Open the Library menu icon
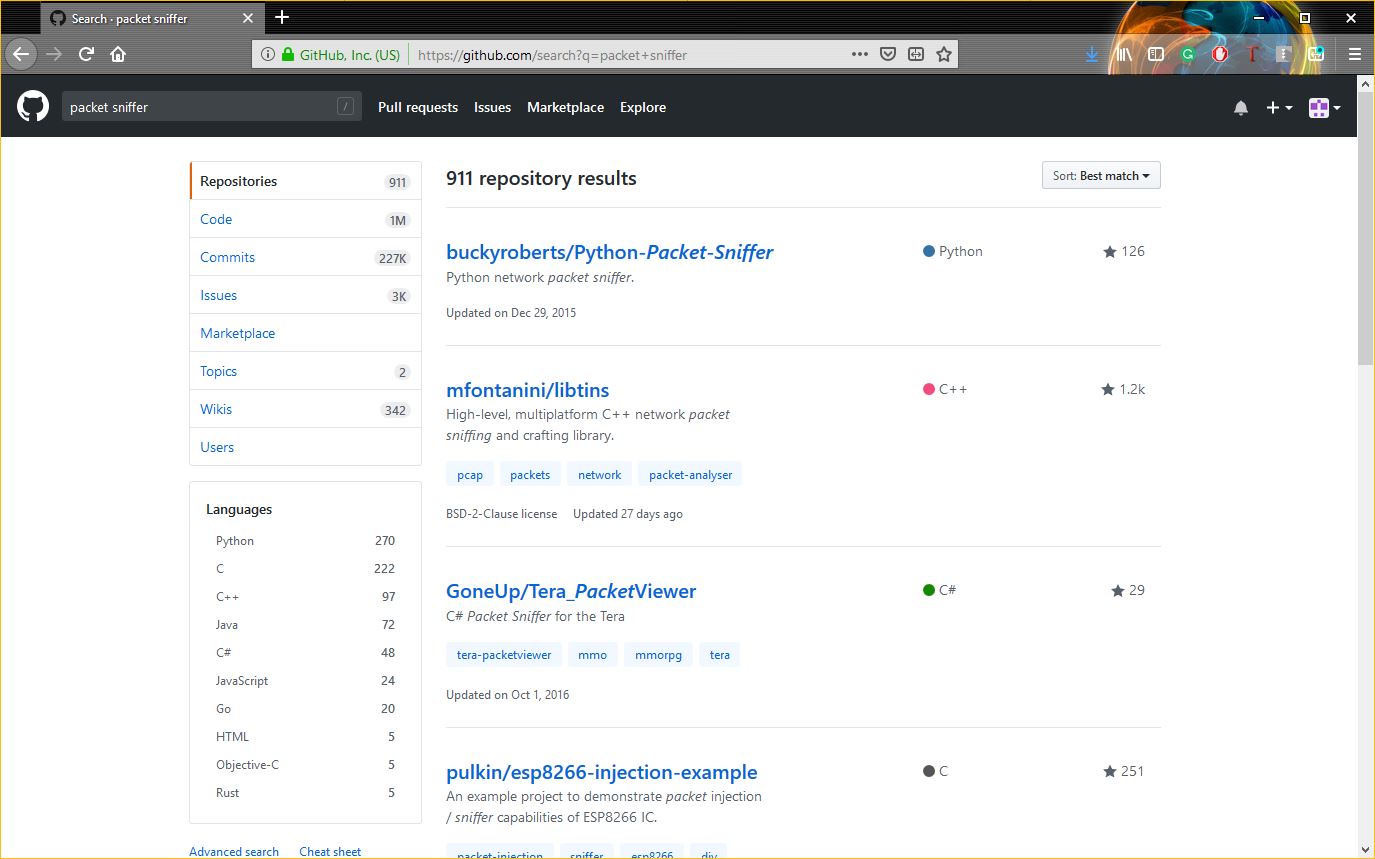1375x859 pixels. 1124,54
